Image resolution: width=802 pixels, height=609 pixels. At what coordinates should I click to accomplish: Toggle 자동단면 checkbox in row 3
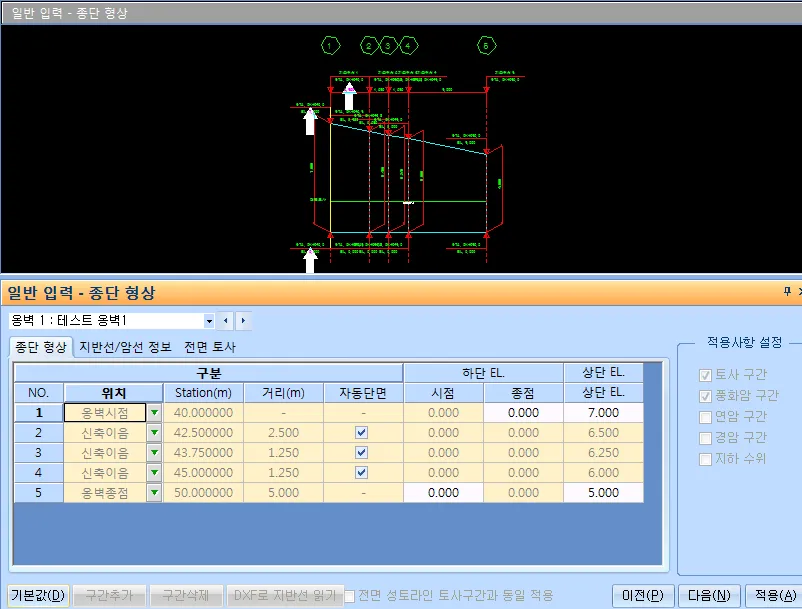pyautogui.click(x=362, y=453)
